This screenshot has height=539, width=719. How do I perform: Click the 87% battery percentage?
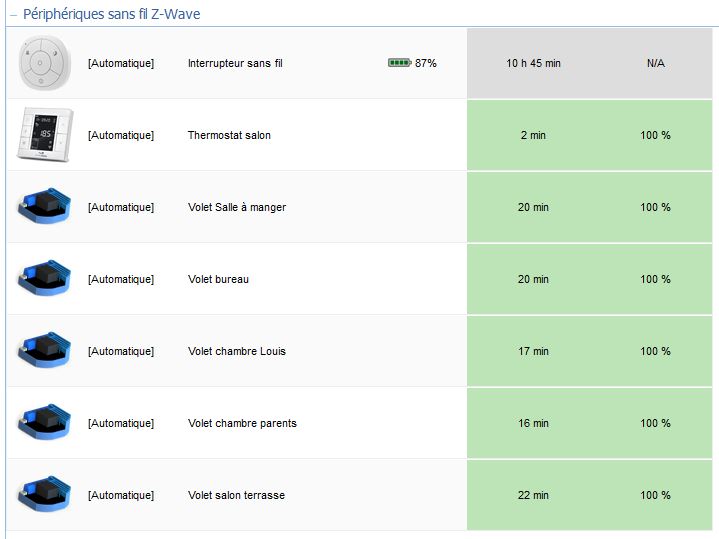(x=426, y=63)
